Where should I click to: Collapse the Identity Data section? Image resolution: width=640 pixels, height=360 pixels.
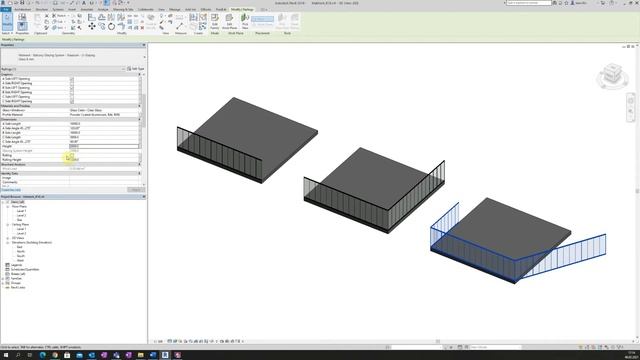tap(140, 173)
